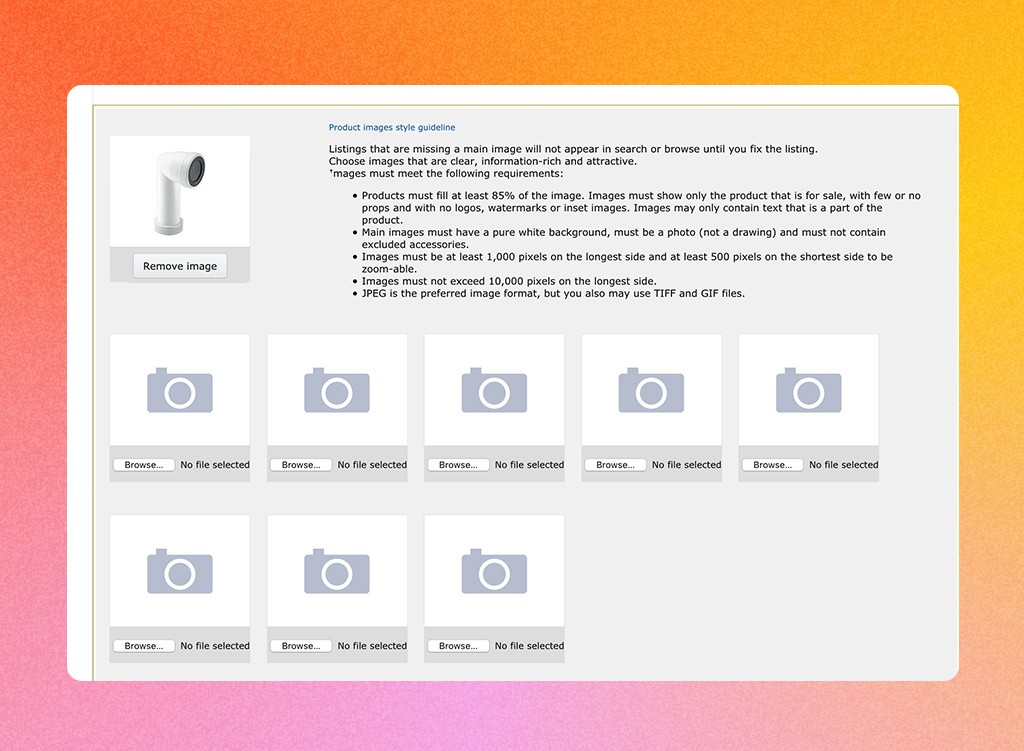Select the uploaded pipe elbow product thumbnail
This screenshot has width=1024, height=751.
click(x=180, y=191)
